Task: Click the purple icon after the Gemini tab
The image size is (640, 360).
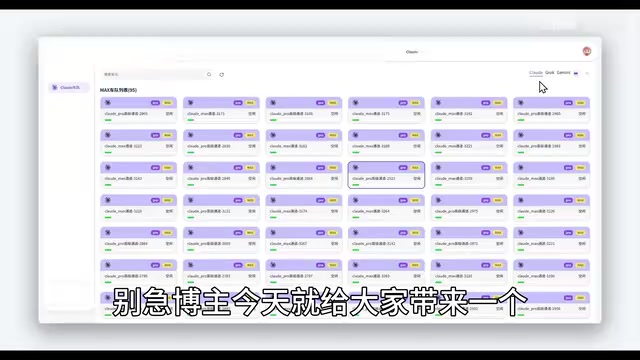Action: (x=576, y=73)
